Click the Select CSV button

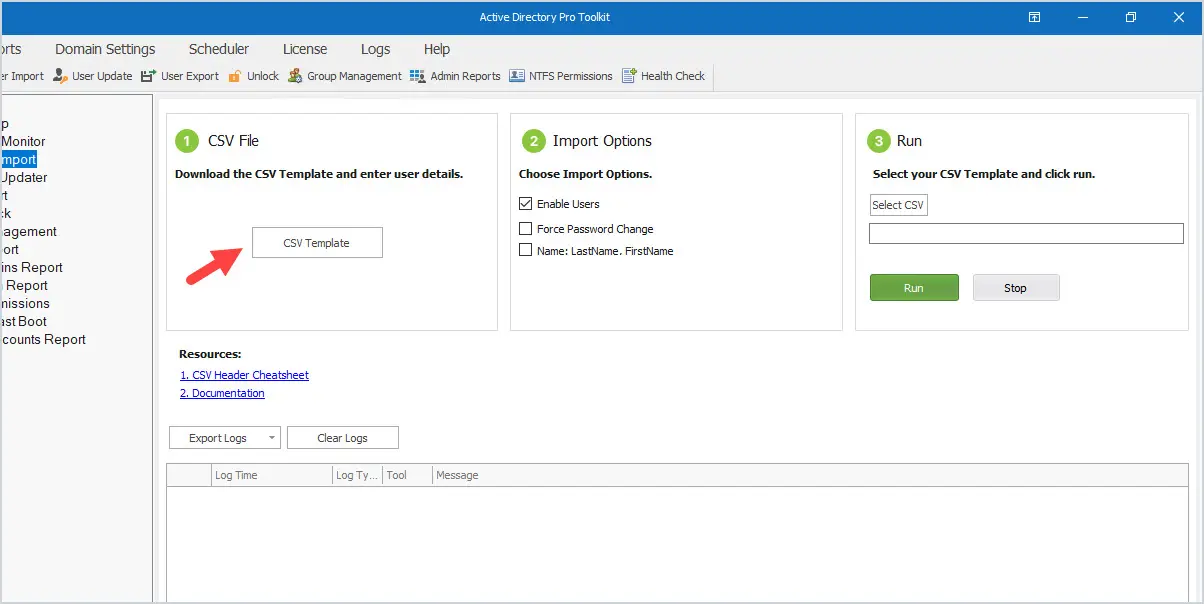click(898, 205)
